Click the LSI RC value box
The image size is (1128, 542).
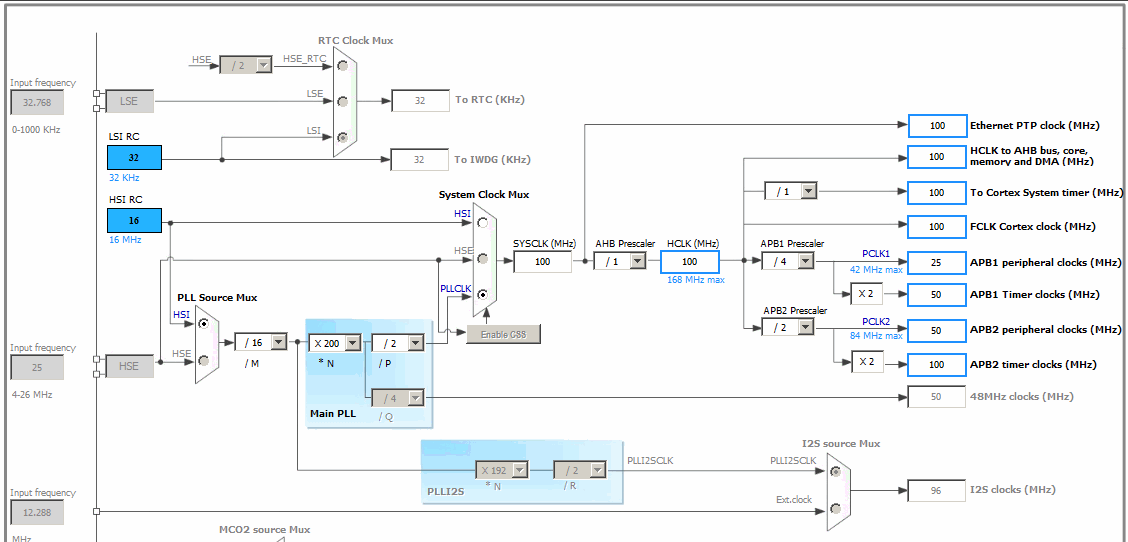click(x=135, y=158)
